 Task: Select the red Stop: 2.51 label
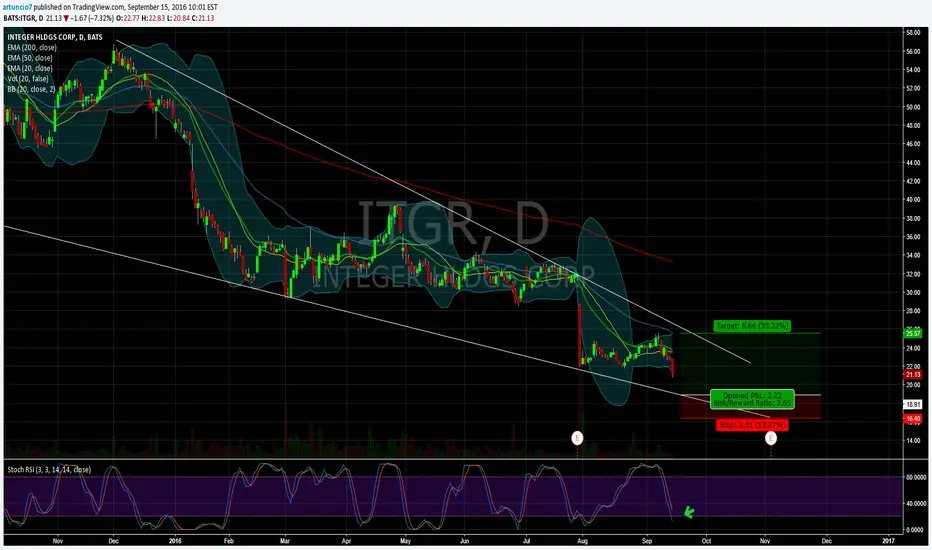pyautogui.click(x=752, y=425)
